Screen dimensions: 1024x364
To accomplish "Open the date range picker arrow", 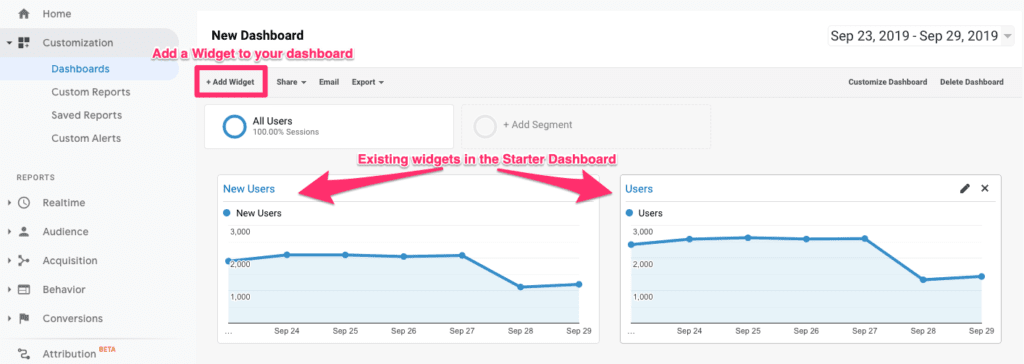I will click(1008, 37).
